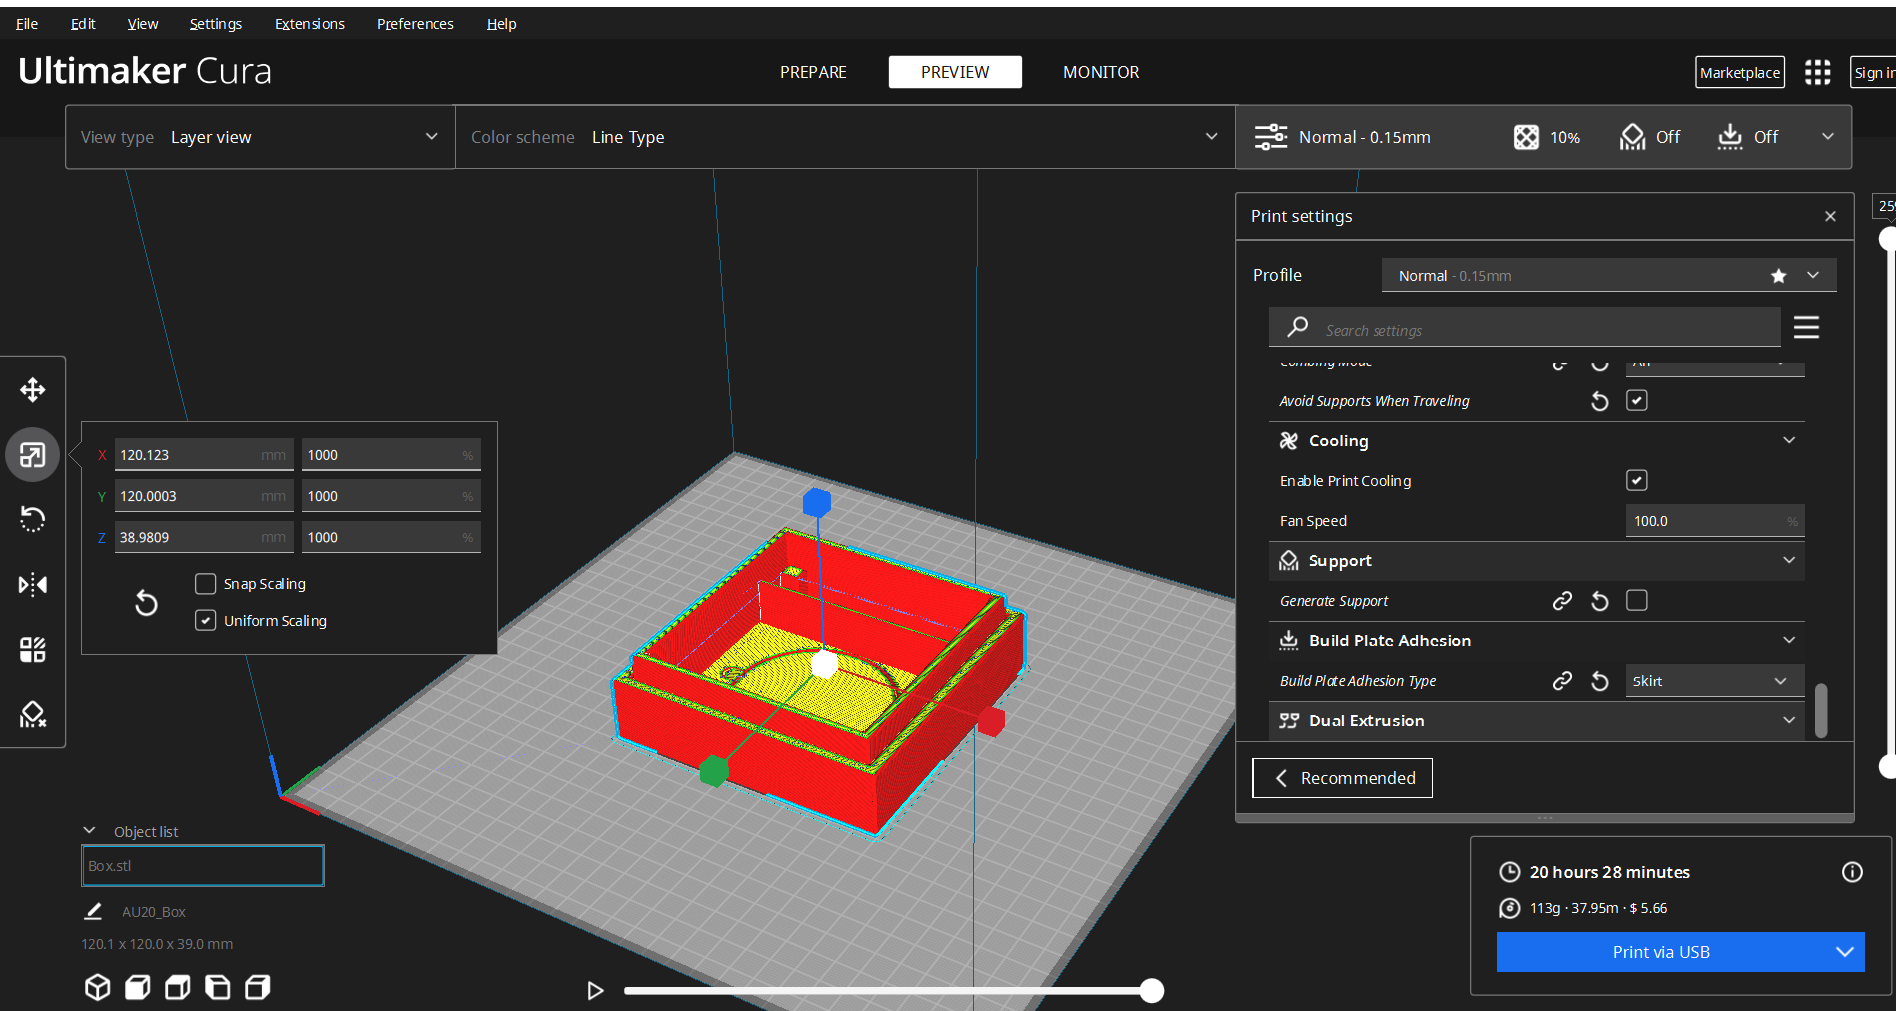
Task: Open the Extensions menu
Action: point(310,24)
